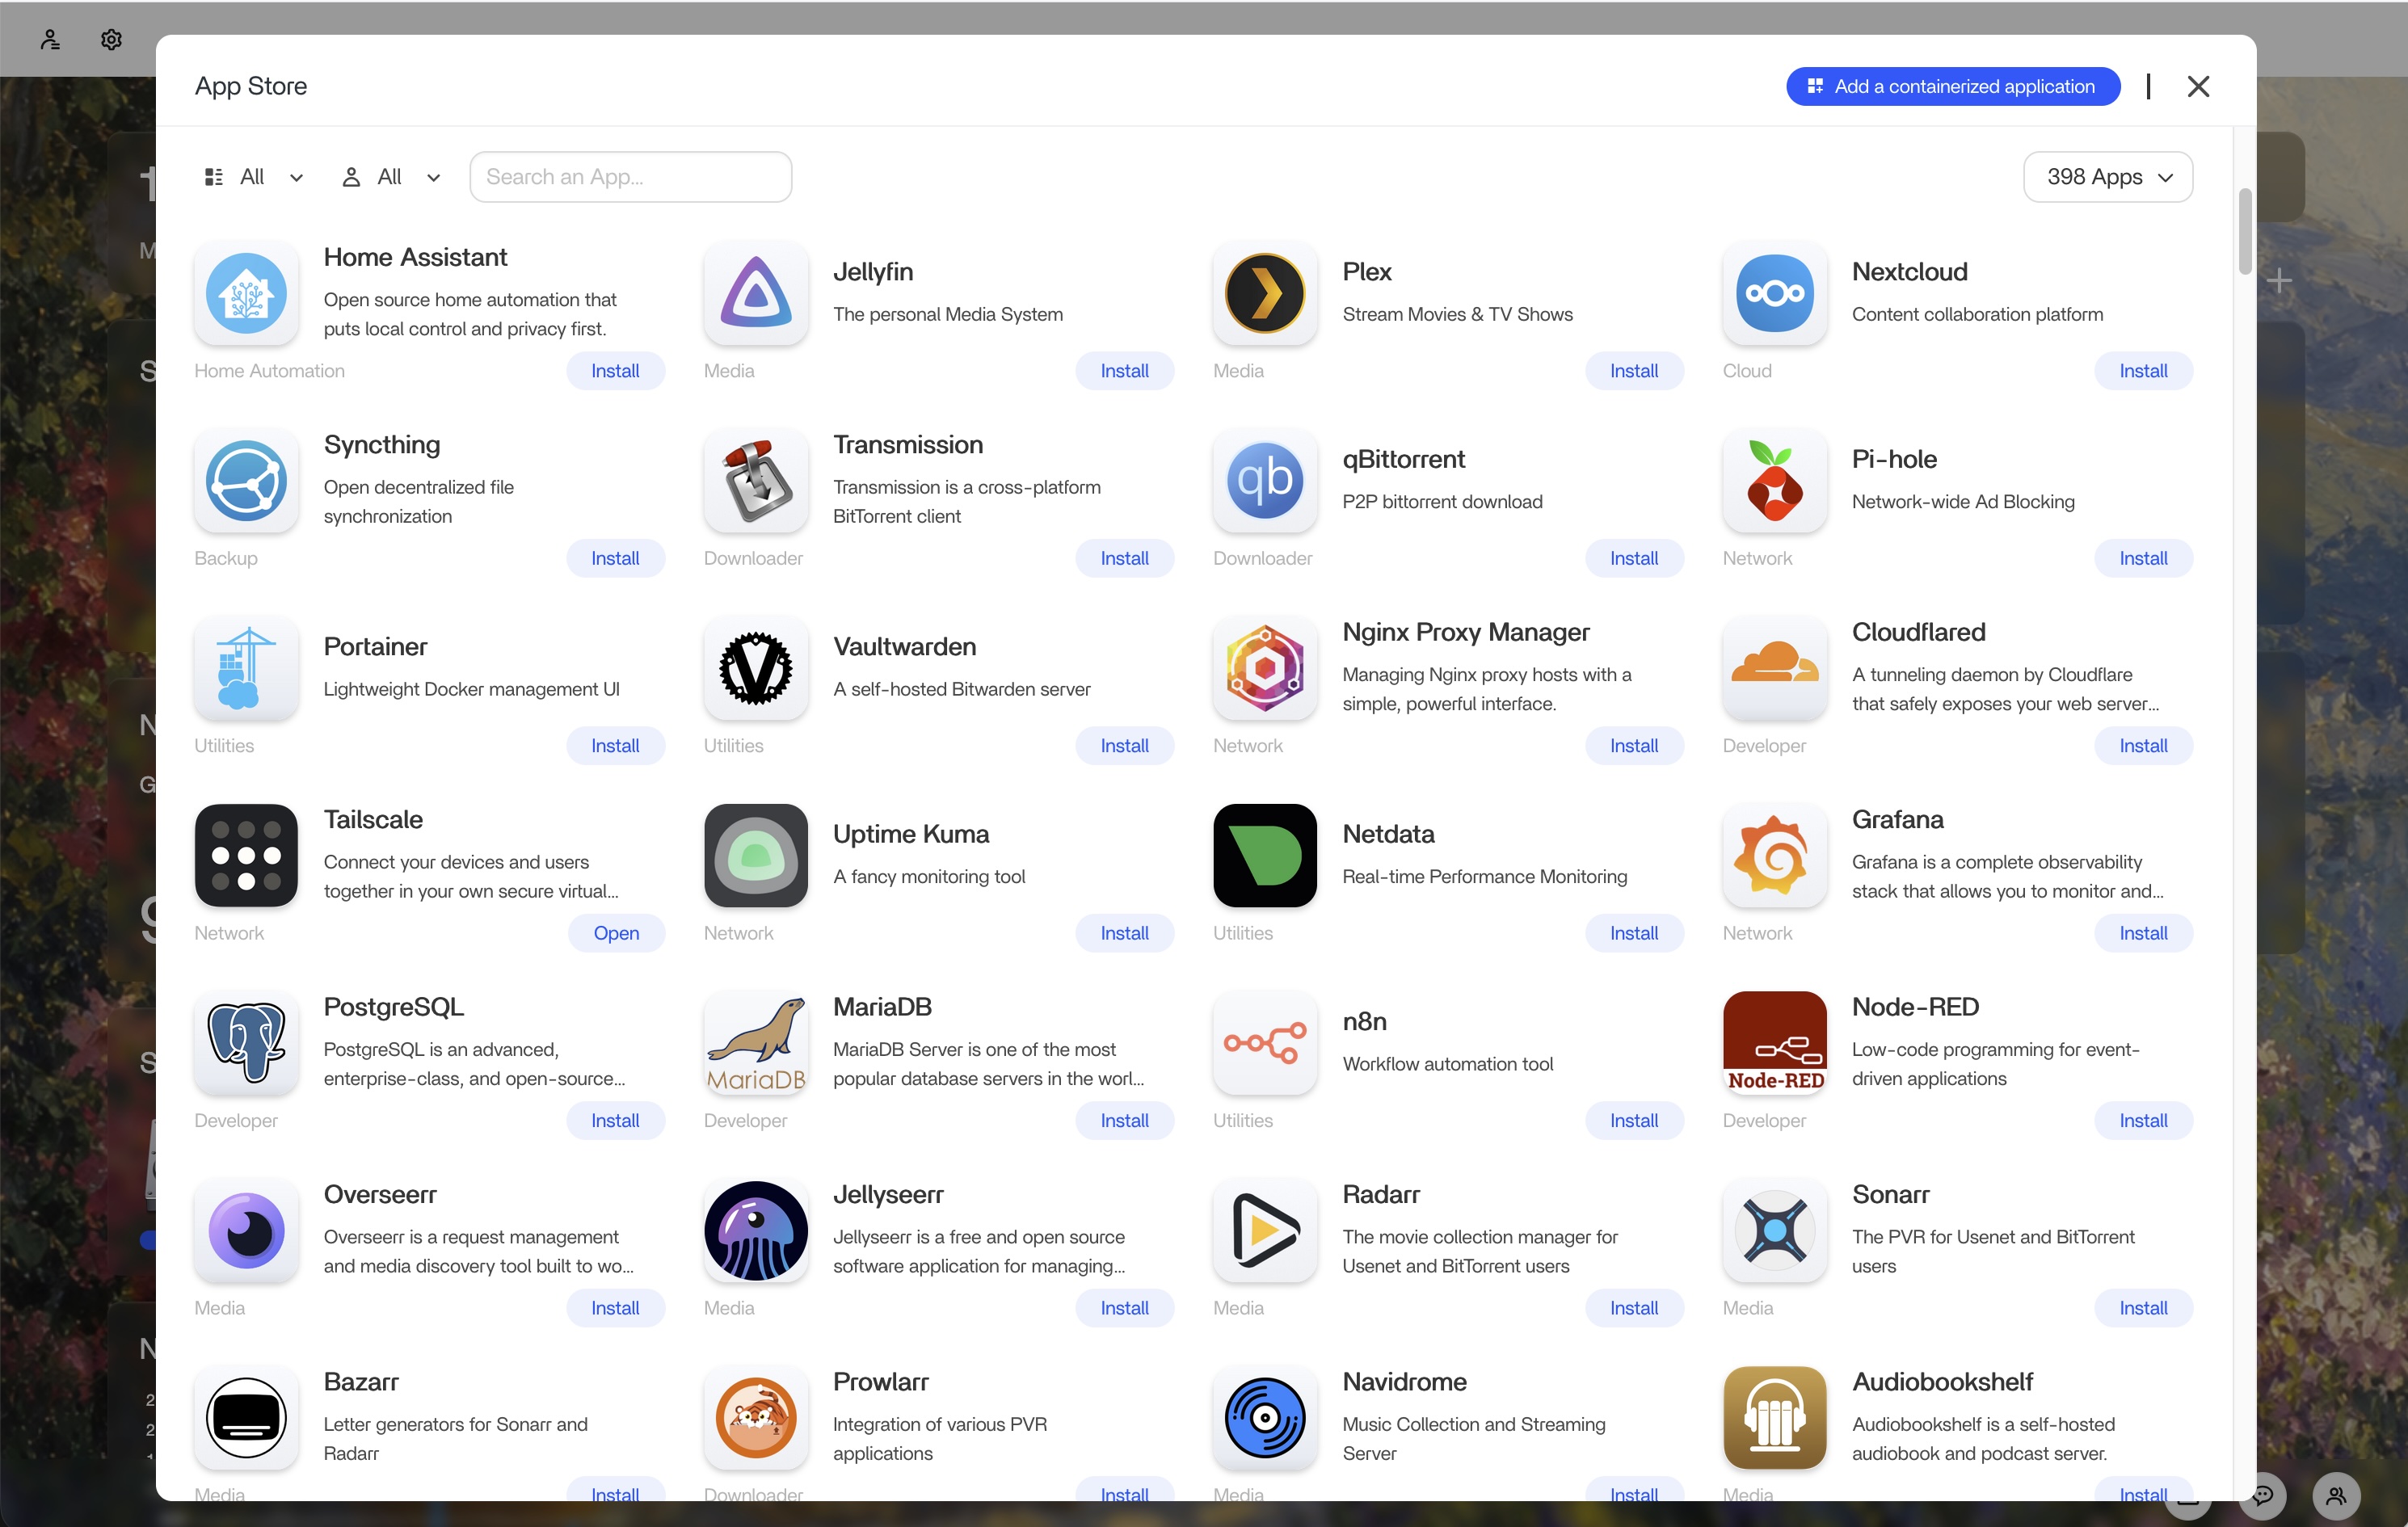Click the Home Assistant app icon

[246, 293]
